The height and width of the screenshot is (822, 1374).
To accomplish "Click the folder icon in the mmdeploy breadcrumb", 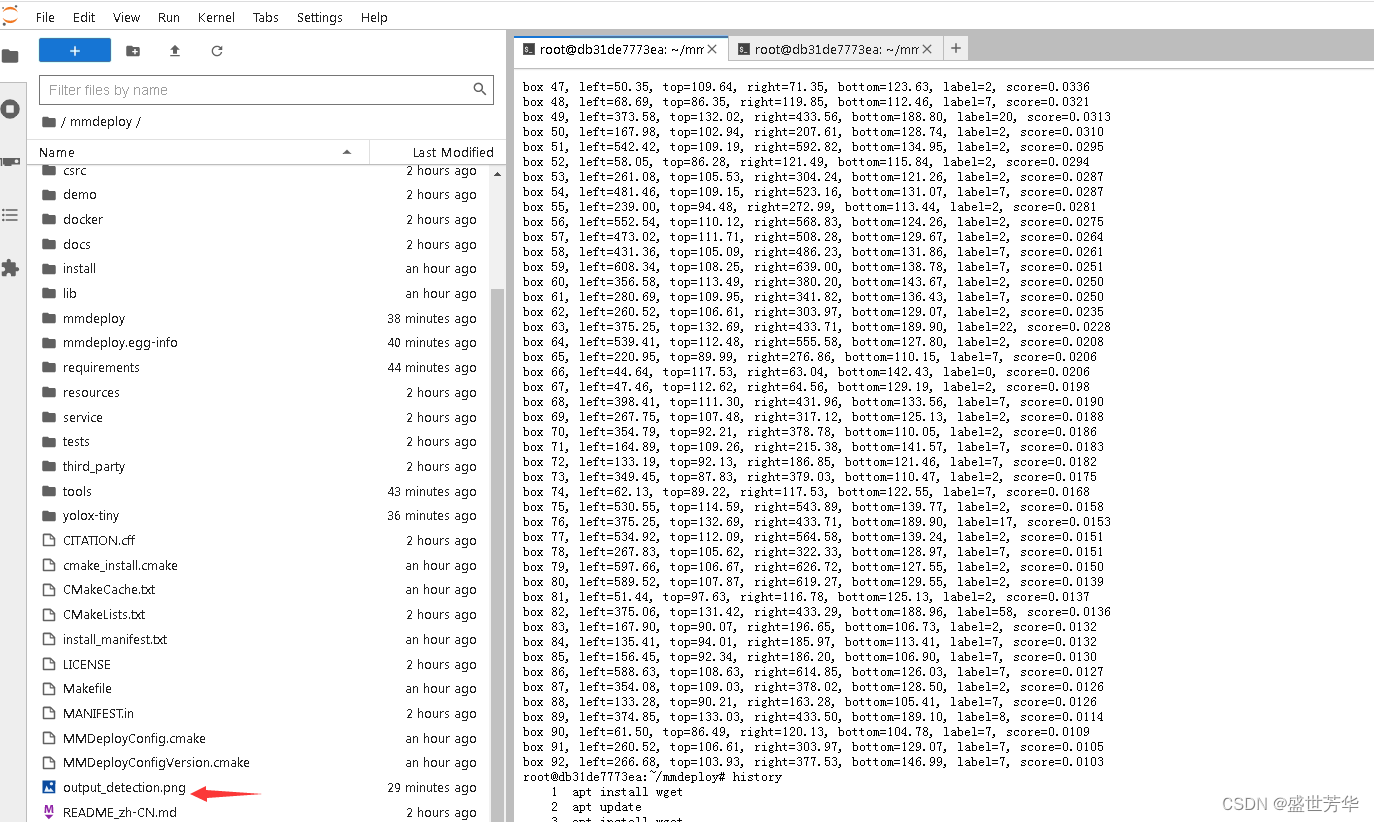I will point(49,120).
